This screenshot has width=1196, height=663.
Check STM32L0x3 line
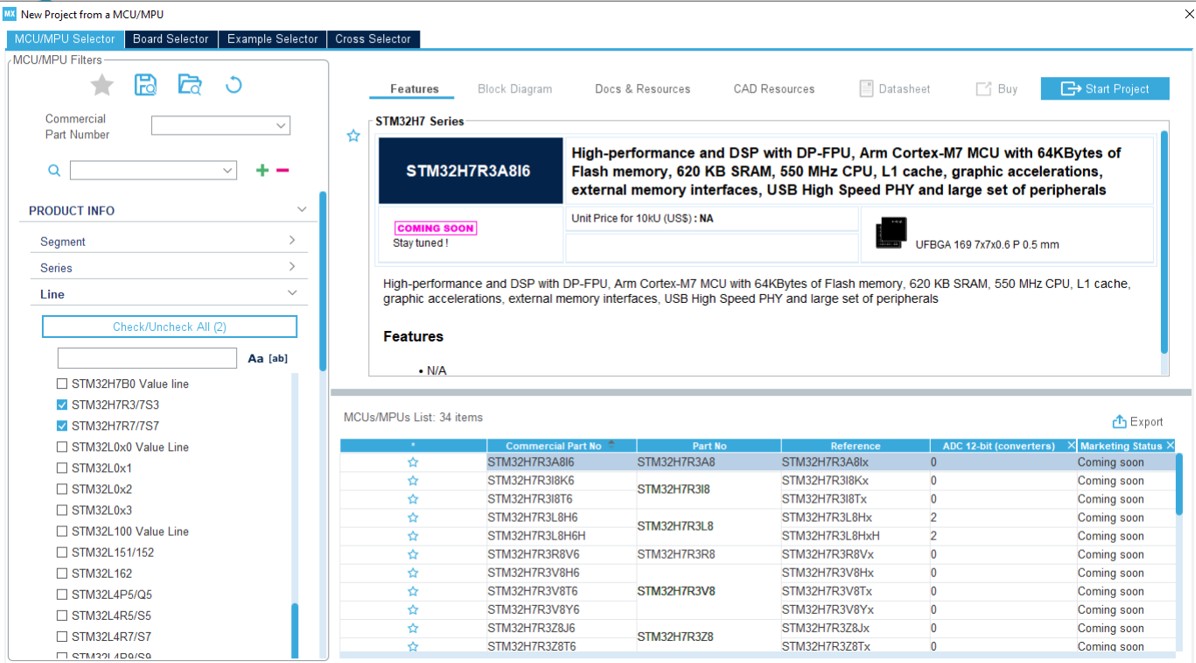click(62, 510)
